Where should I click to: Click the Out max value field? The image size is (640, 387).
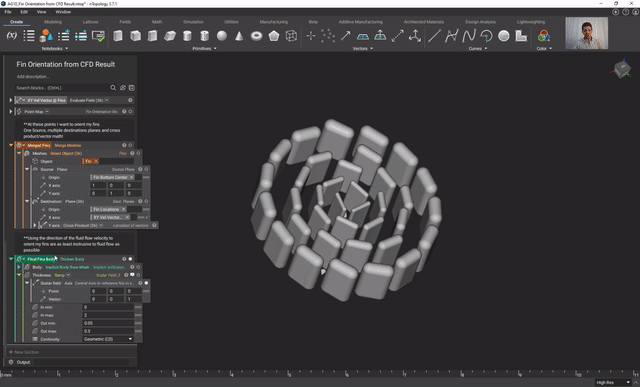coord(108,331)
